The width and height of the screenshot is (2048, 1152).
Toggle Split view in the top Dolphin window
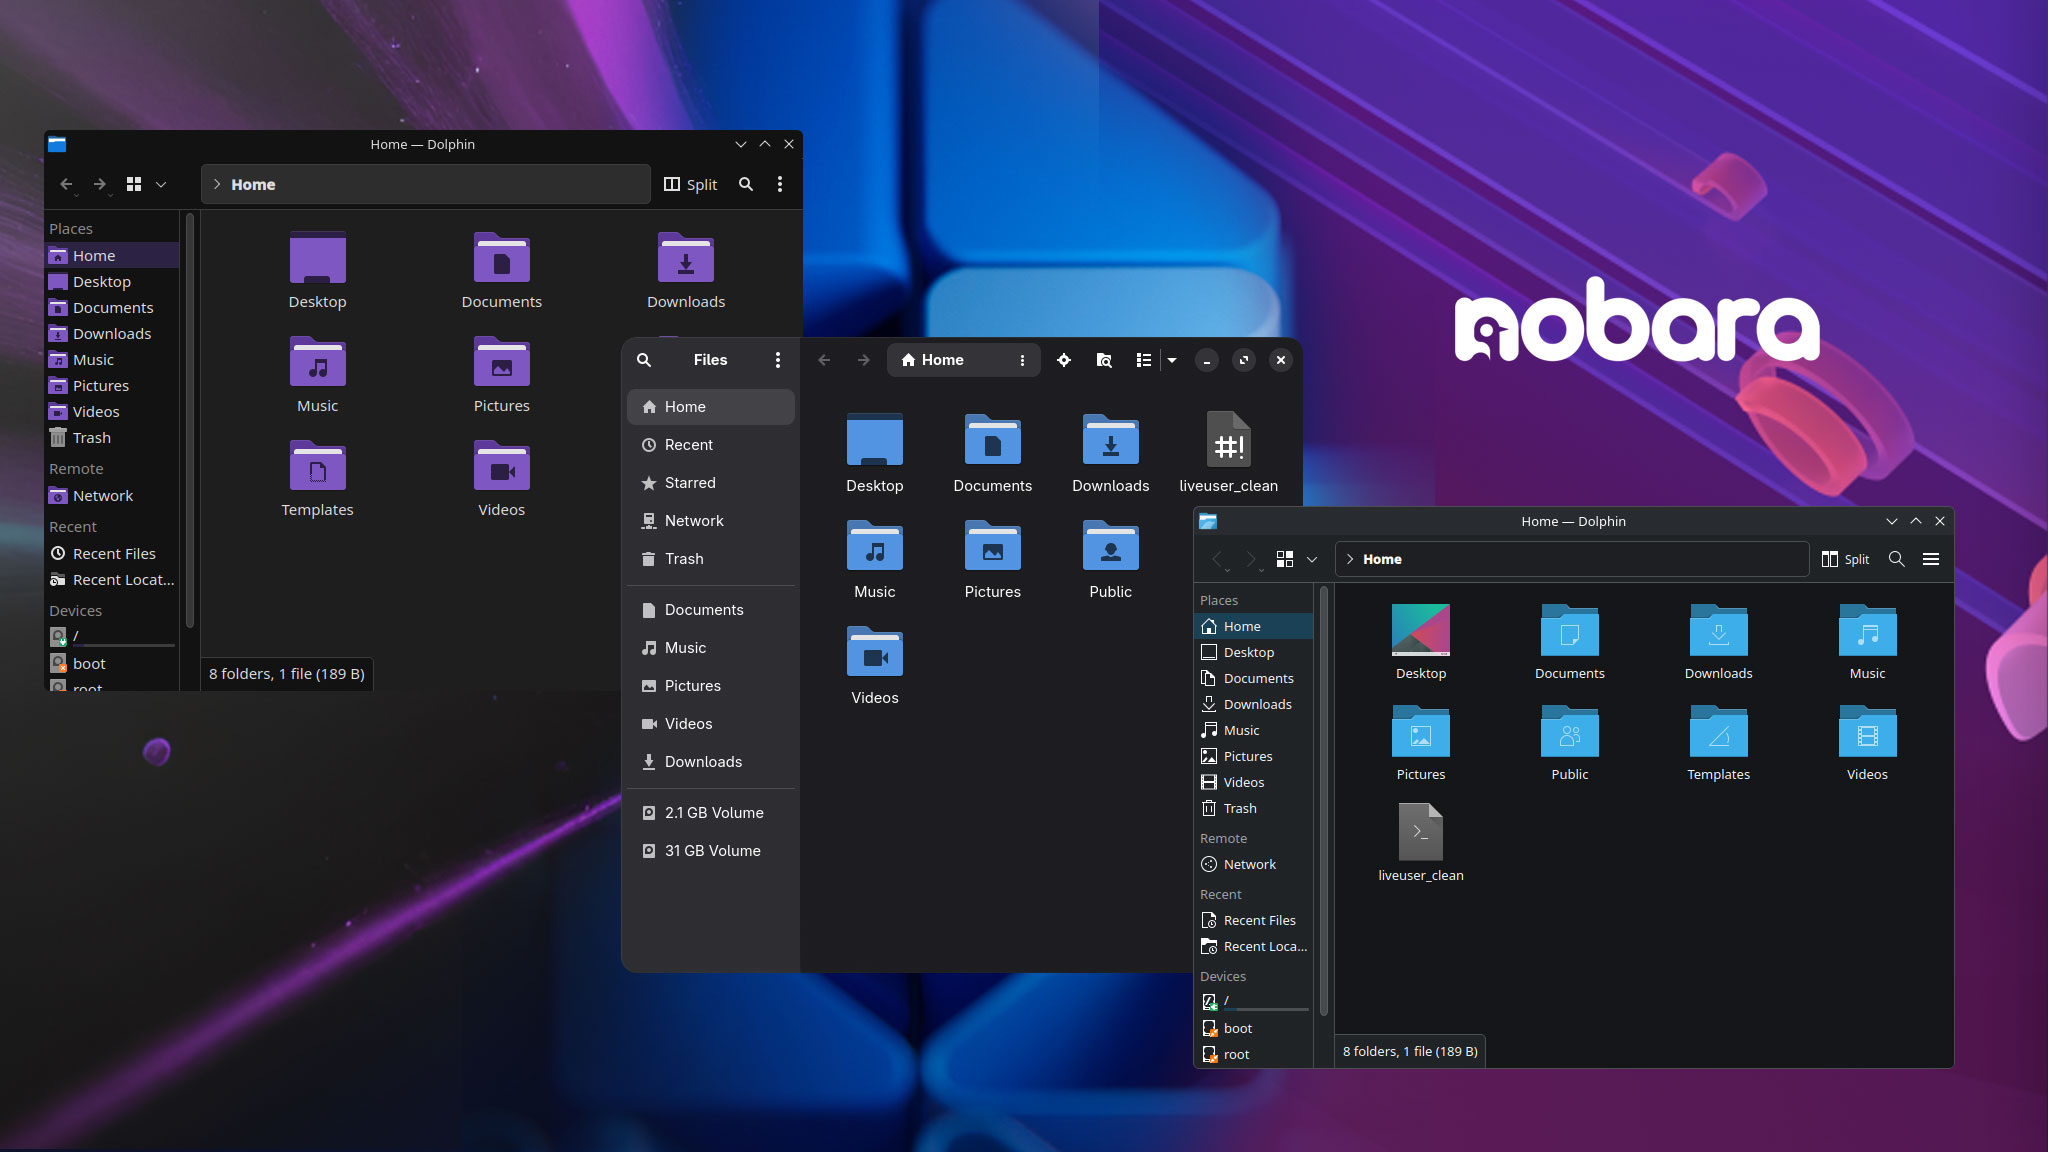click(689, 184)
